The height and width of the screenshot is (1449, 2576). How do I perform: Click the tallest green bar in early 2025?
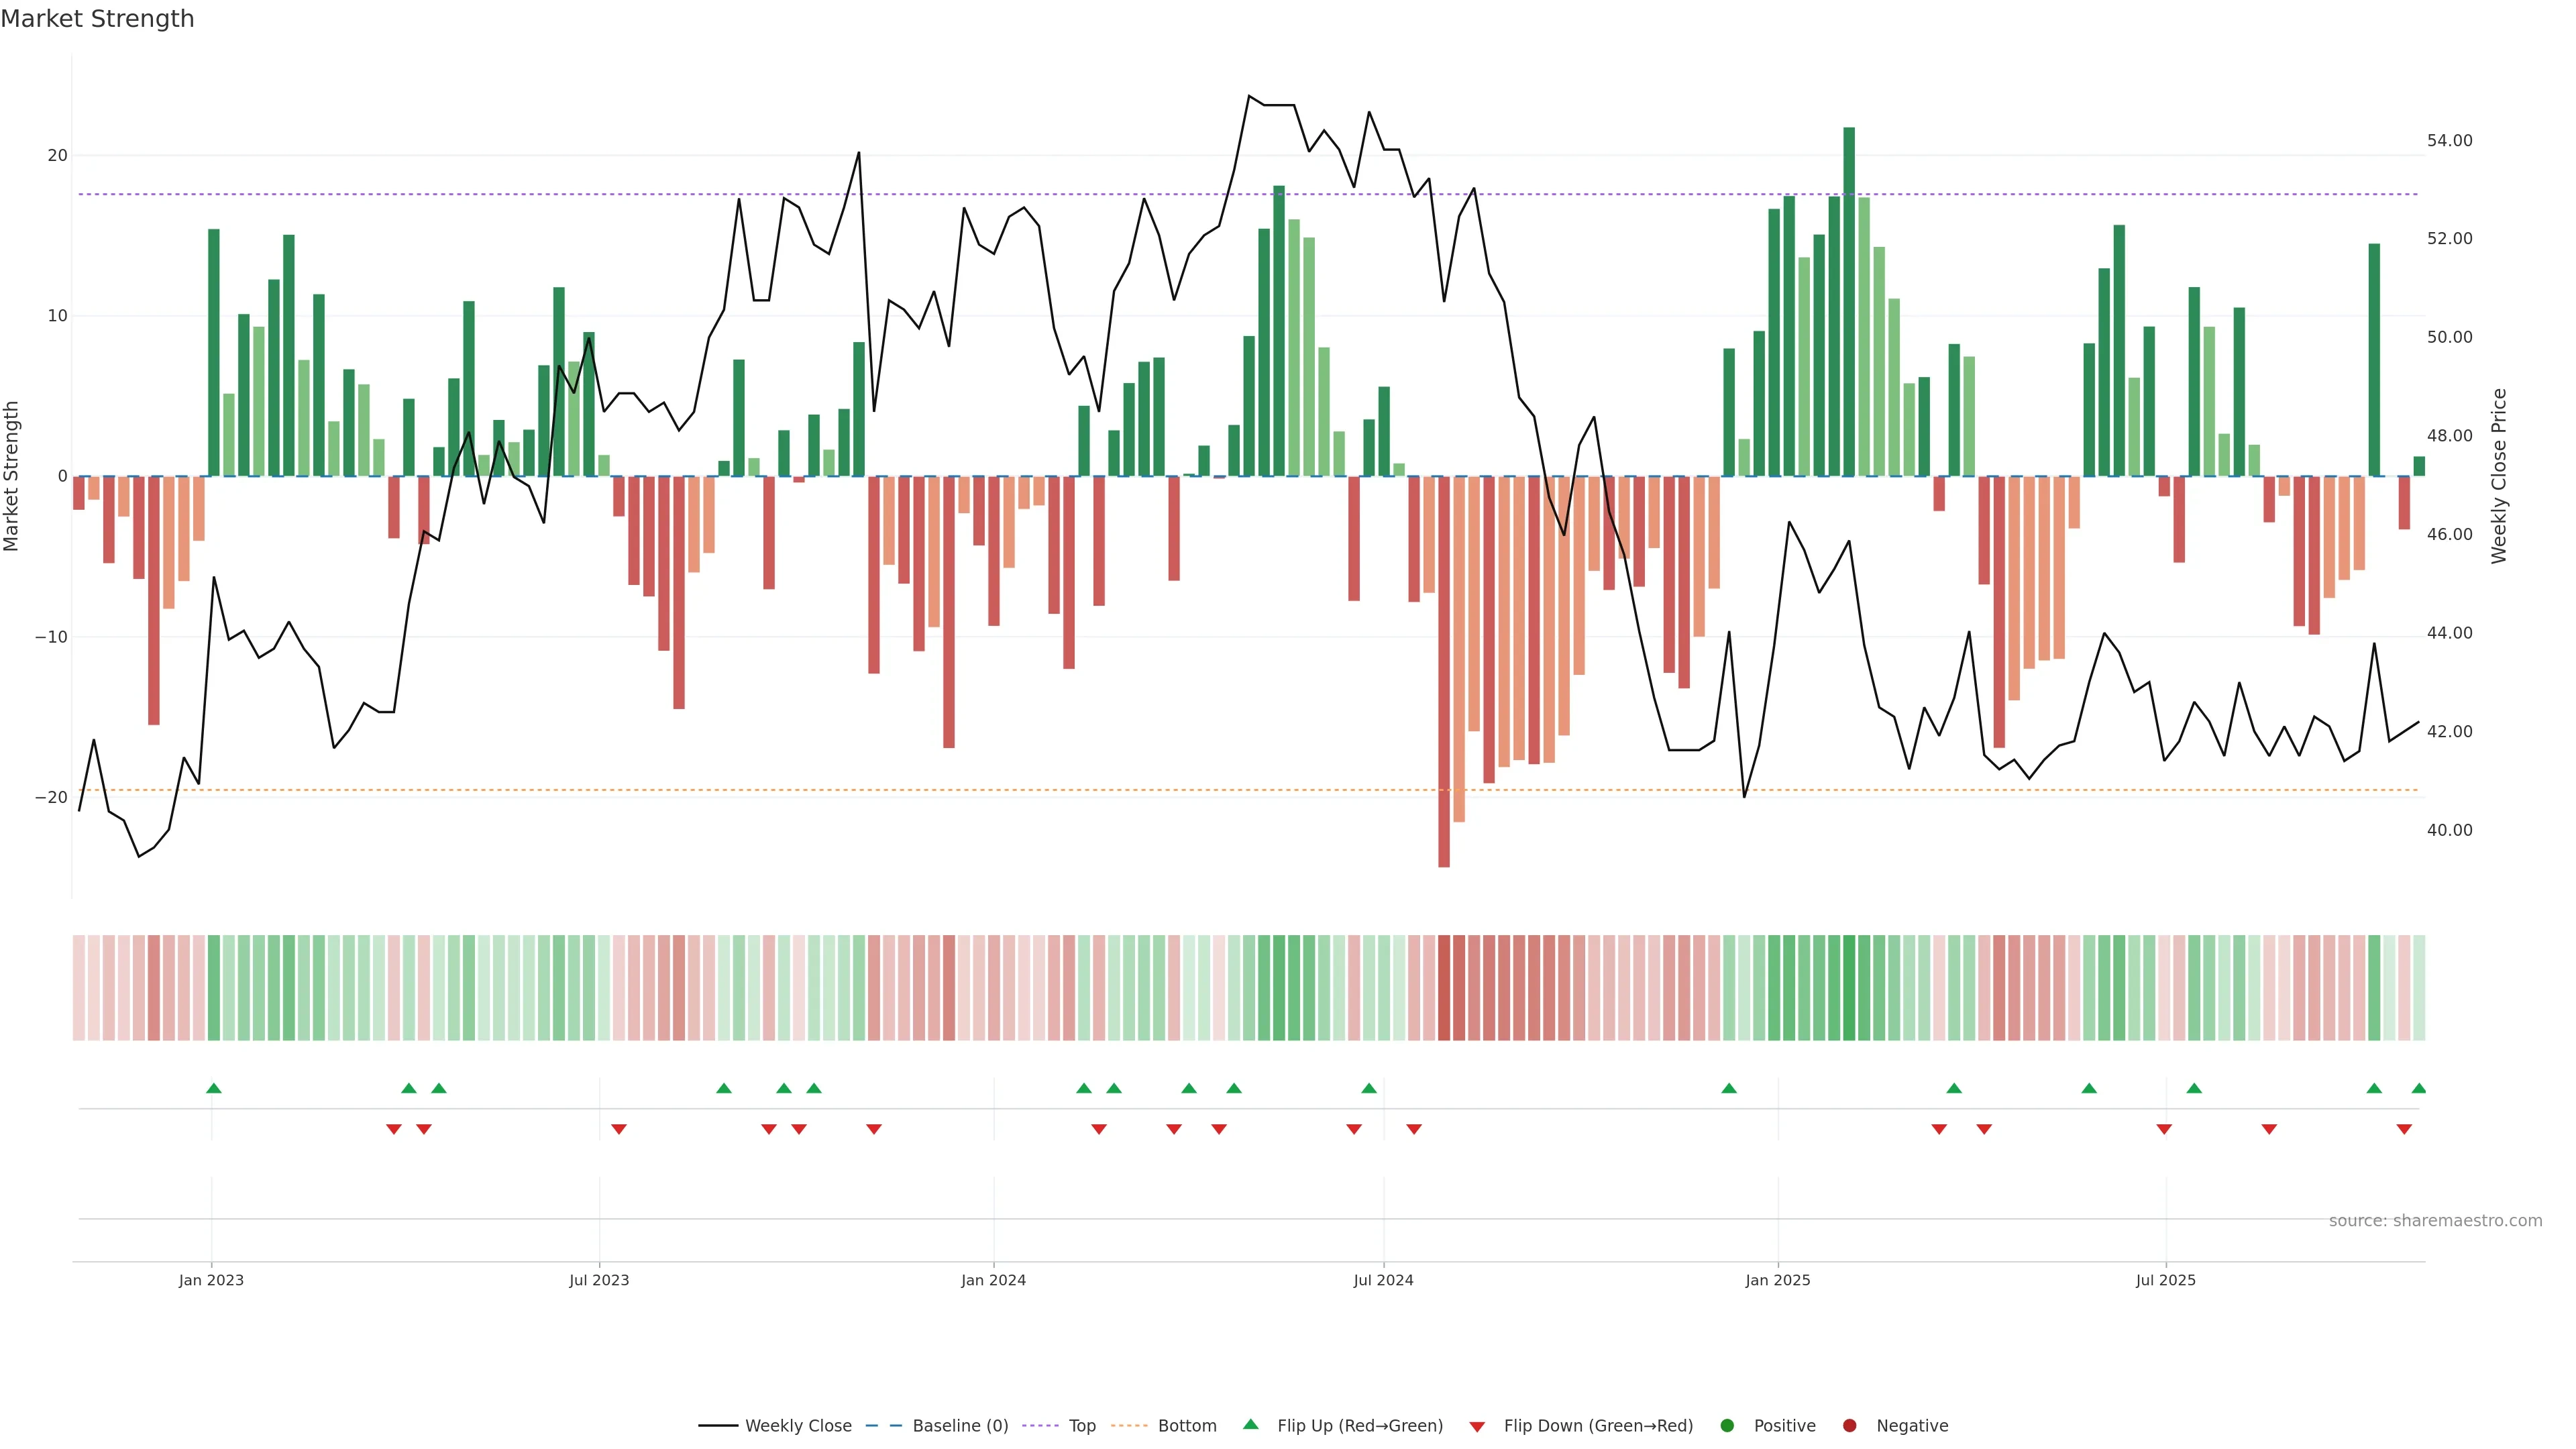click(1849, 300)
